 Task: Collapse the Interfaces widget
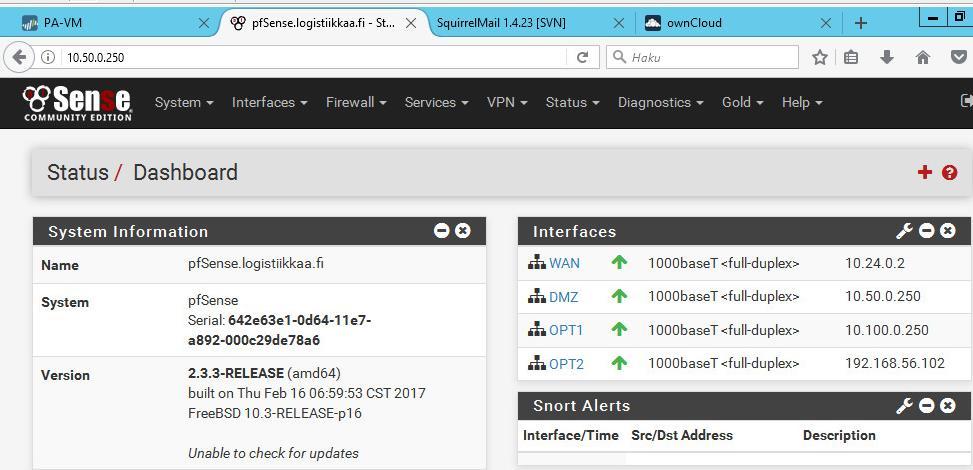(x=926, y=231)
